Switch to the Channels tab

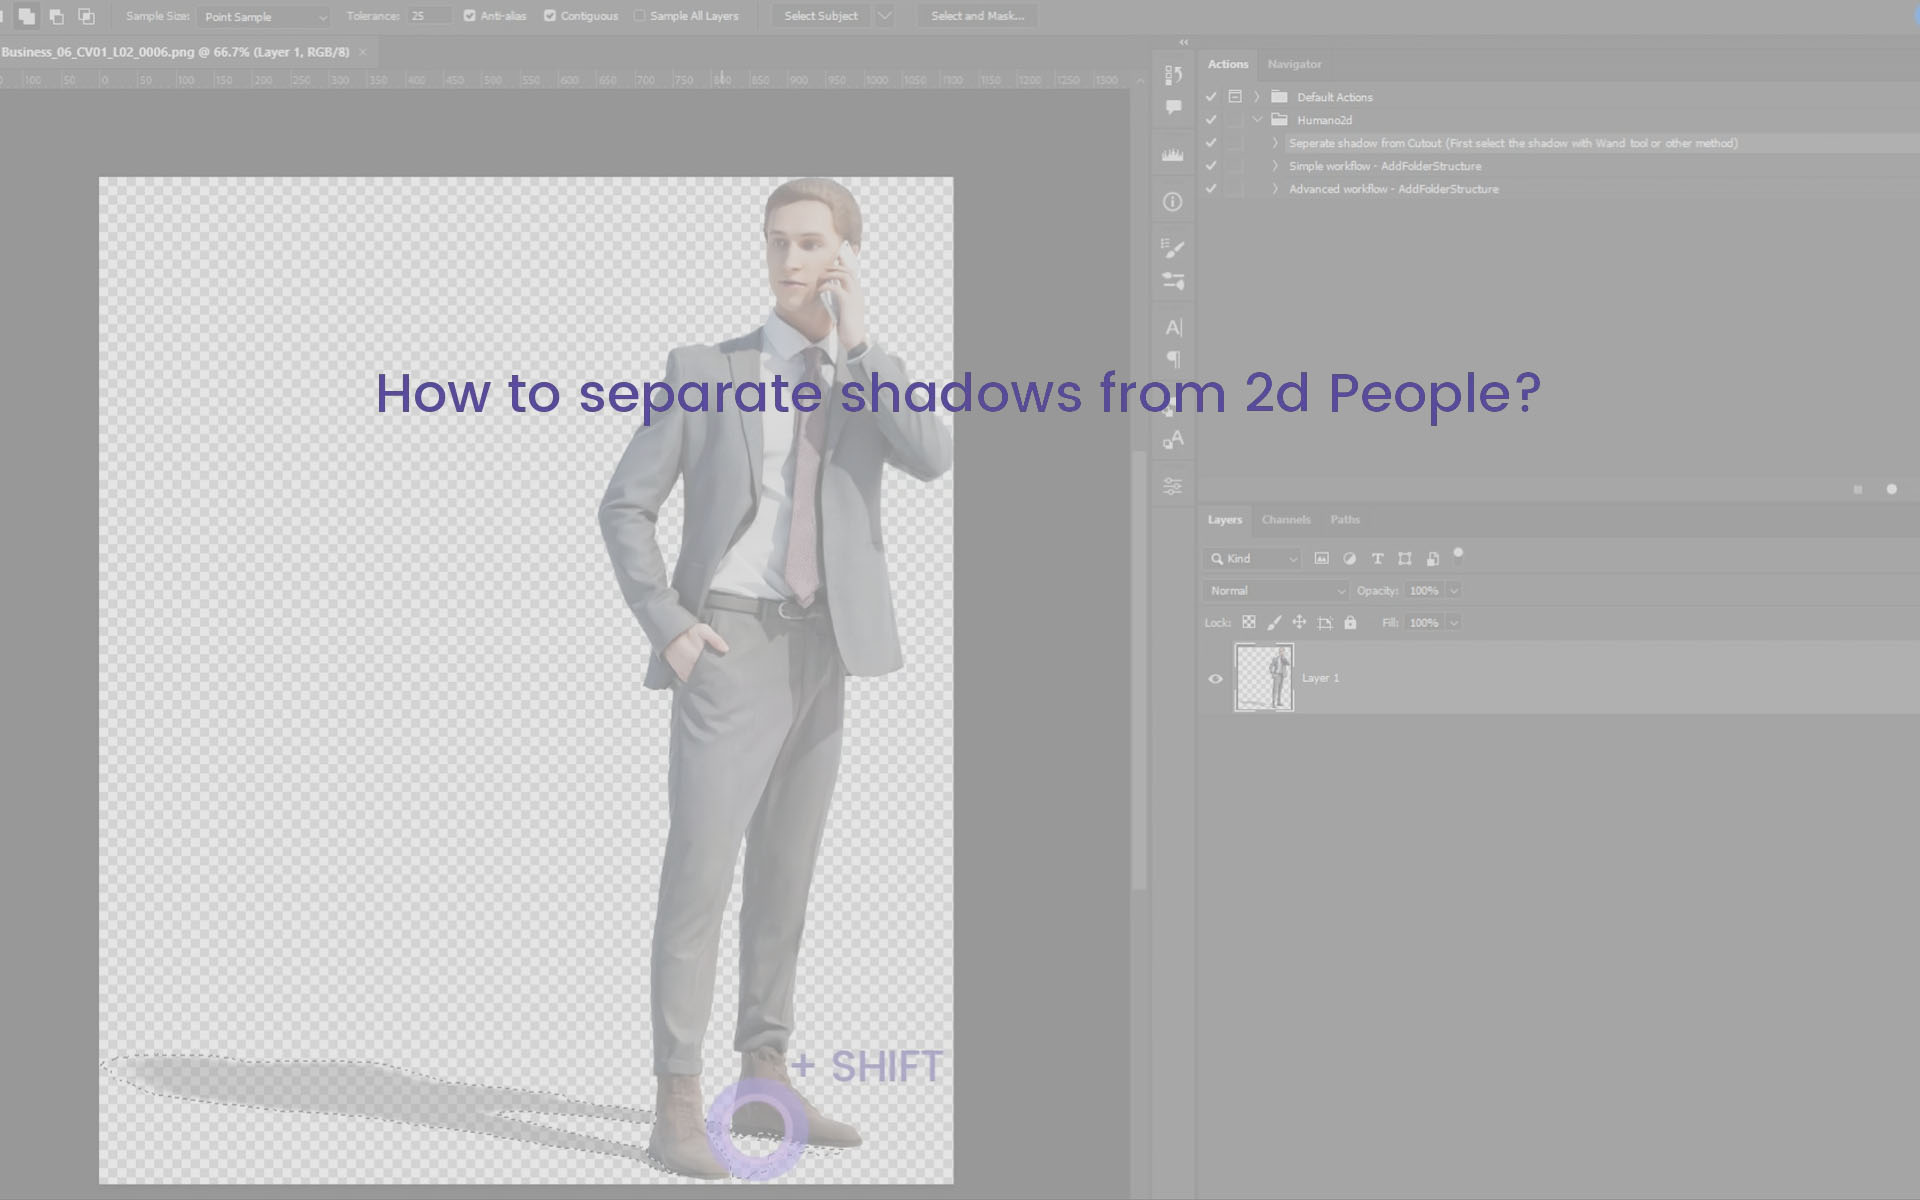1285,520
